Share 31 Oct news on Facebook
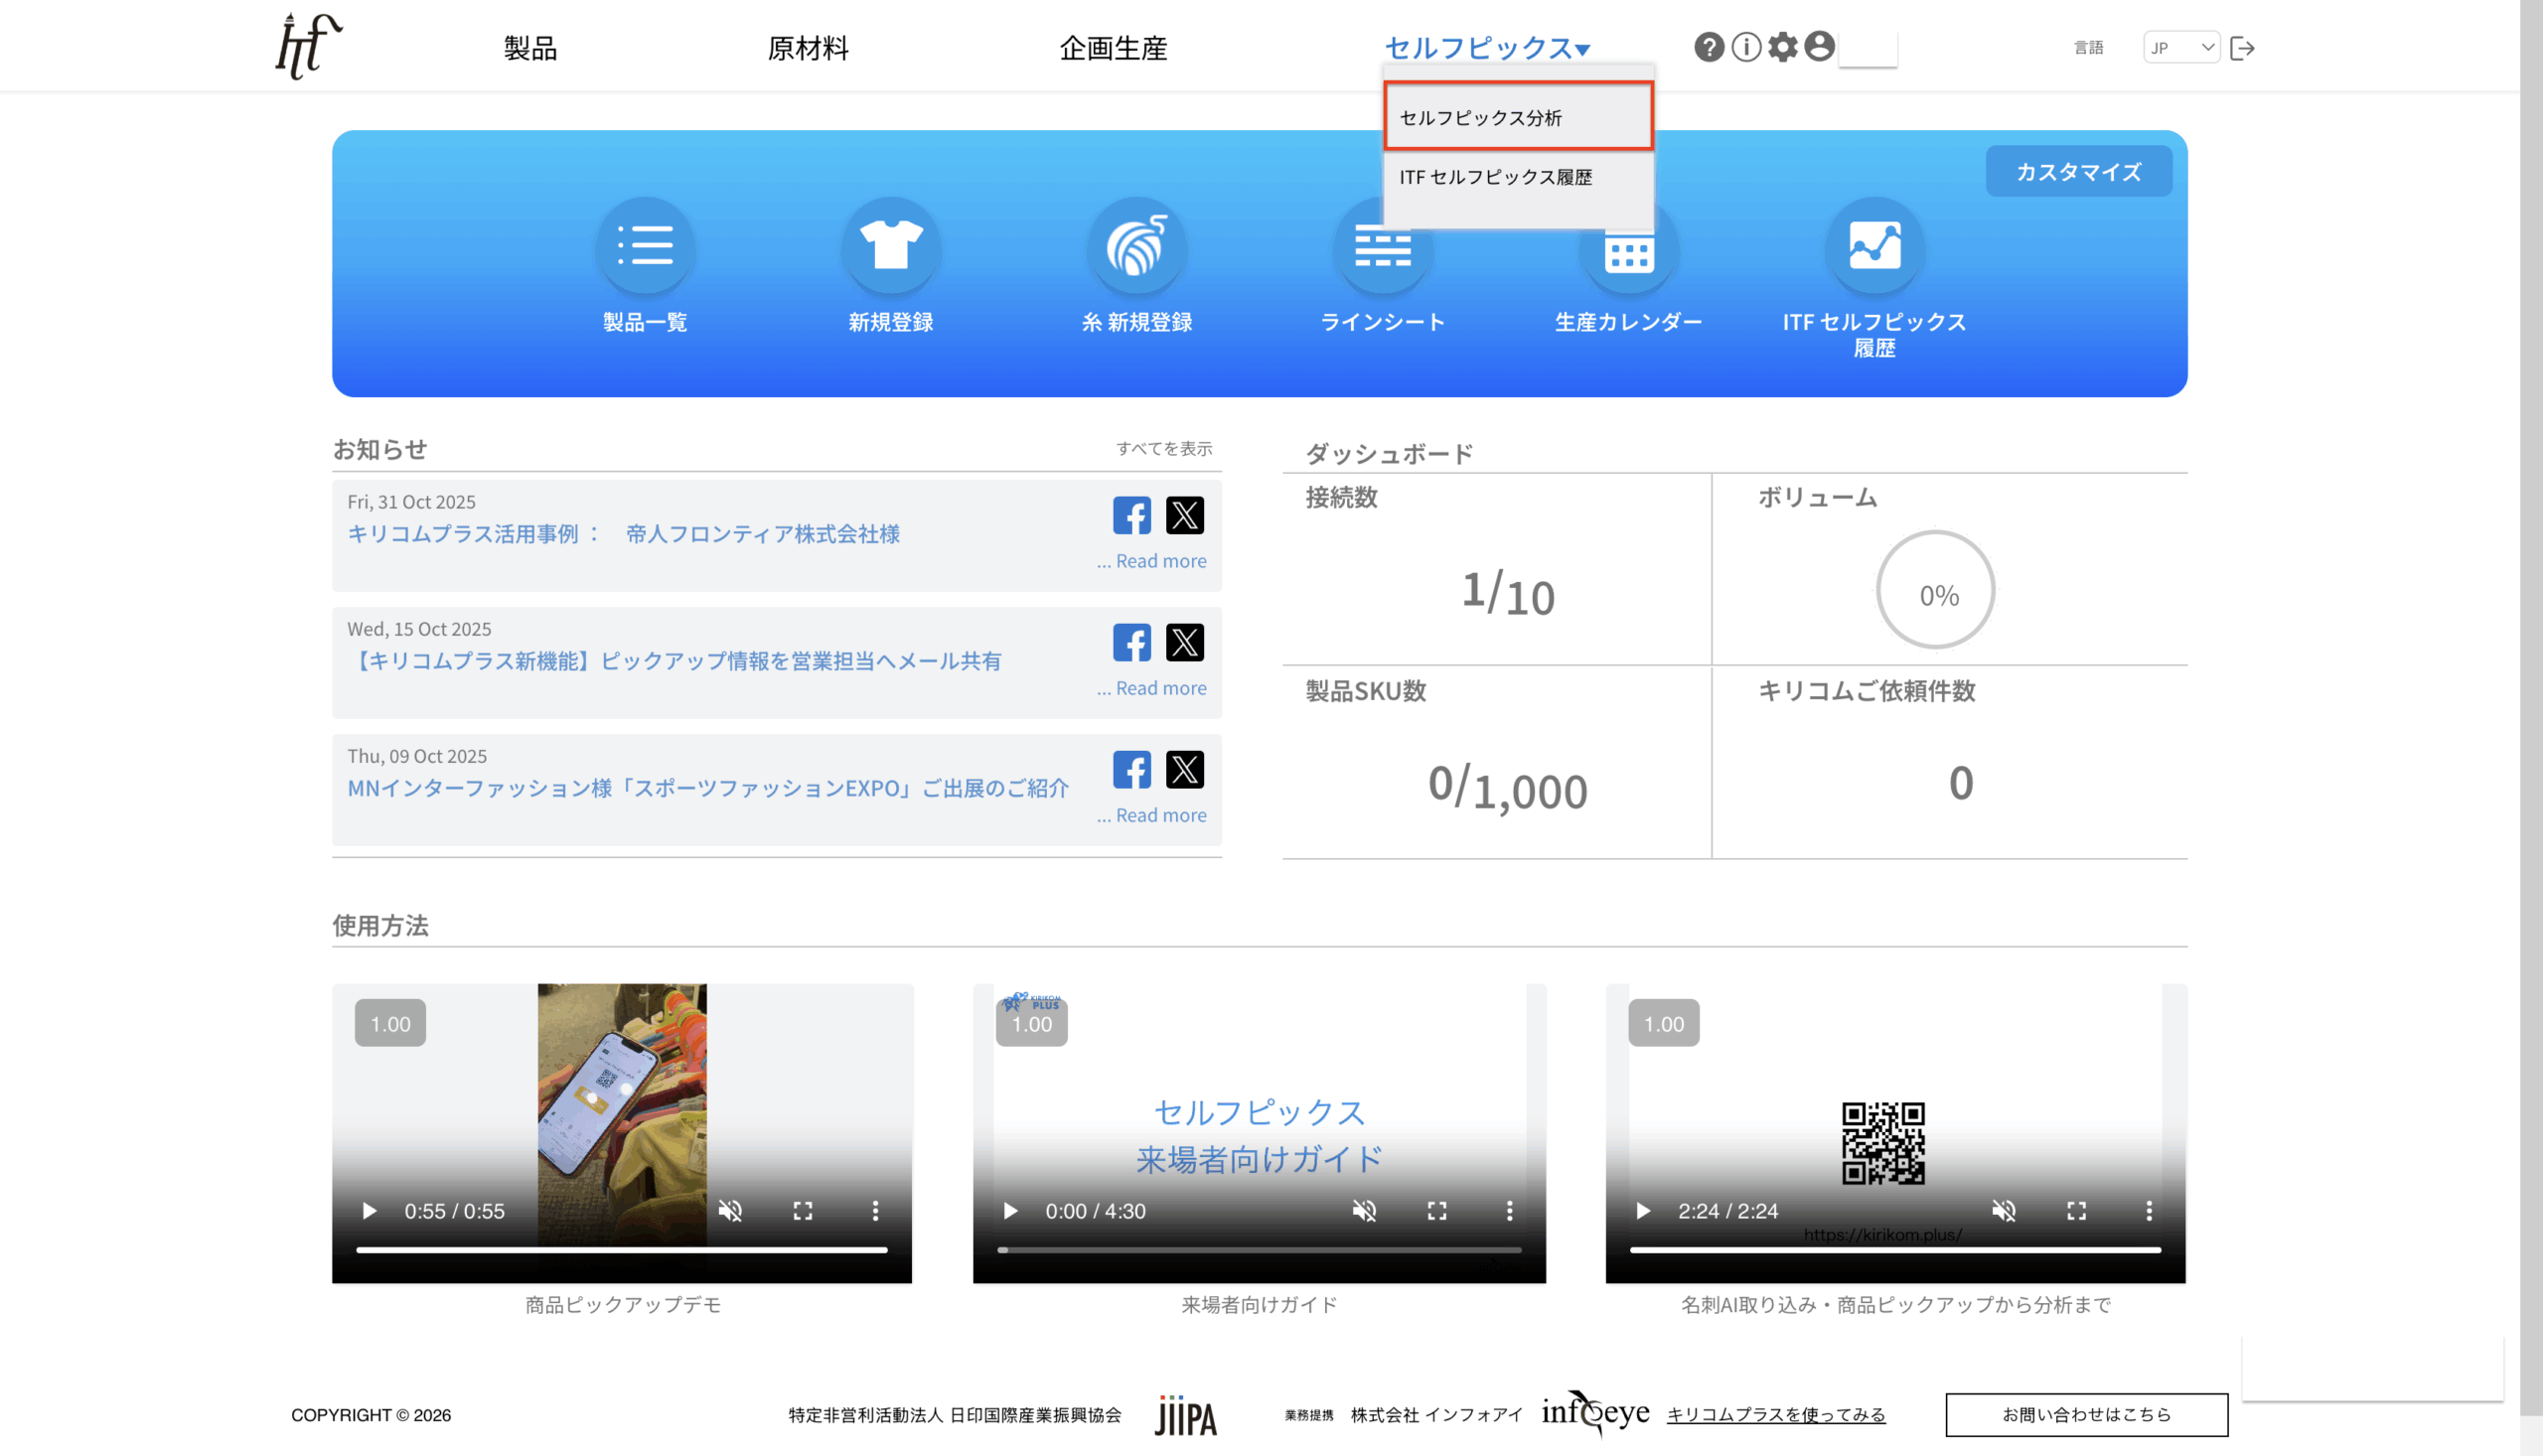 tap(1131, 516)
